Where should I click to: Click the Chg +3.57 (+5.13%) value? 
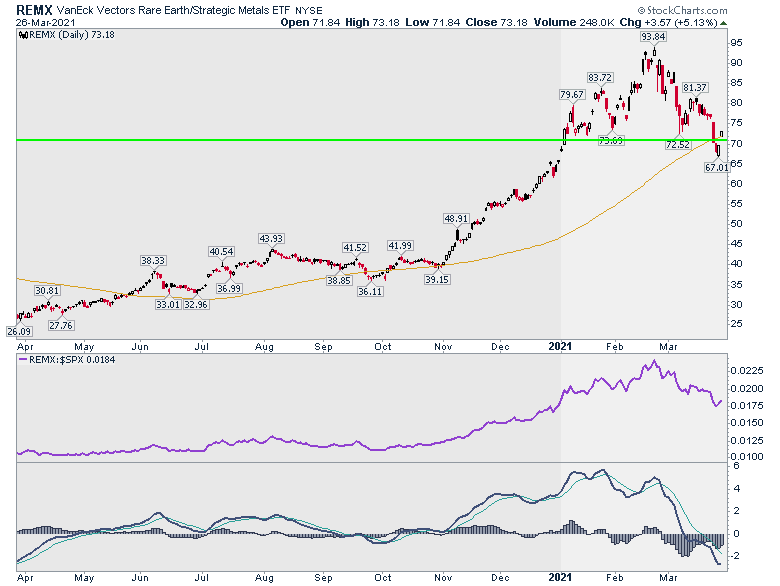click(668, 22)
